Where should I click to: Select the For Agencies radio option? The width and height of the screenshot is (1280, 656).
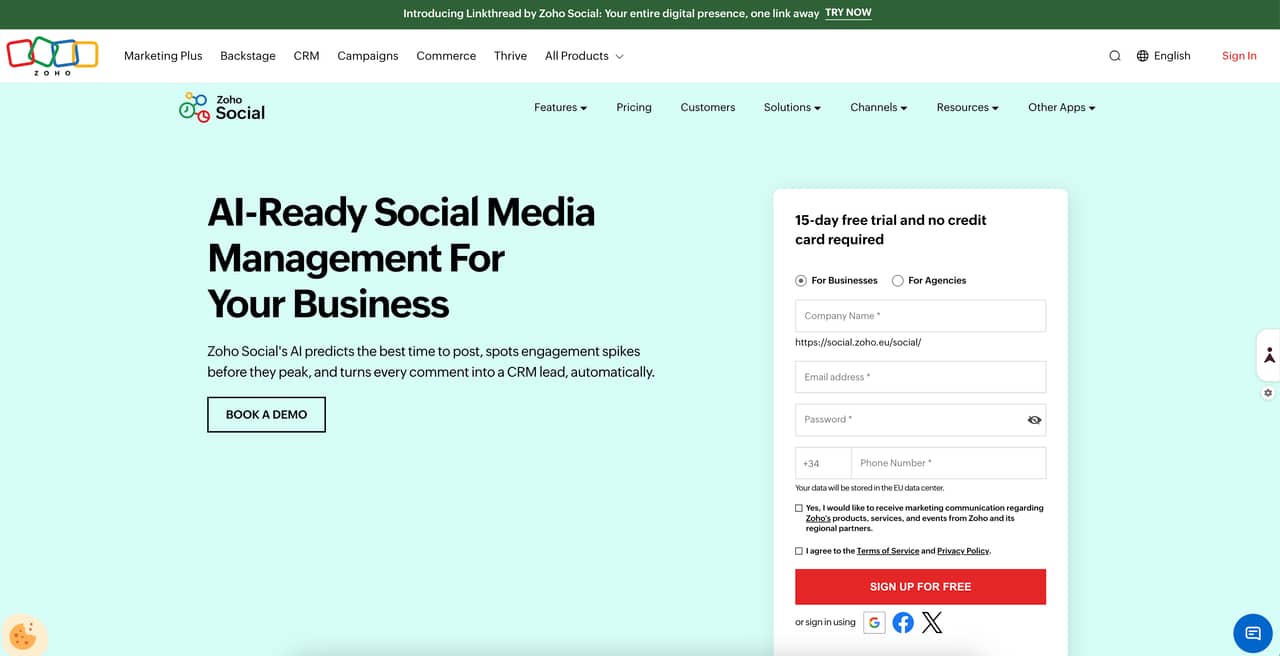click(x=898, y=281)
